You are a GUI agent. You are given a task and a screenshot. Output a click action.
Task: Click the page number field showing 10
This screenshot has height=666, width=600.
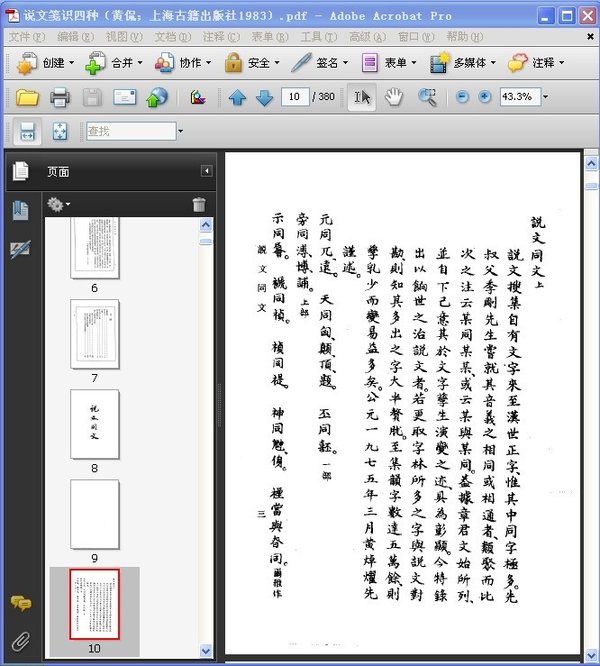point(295,97)
